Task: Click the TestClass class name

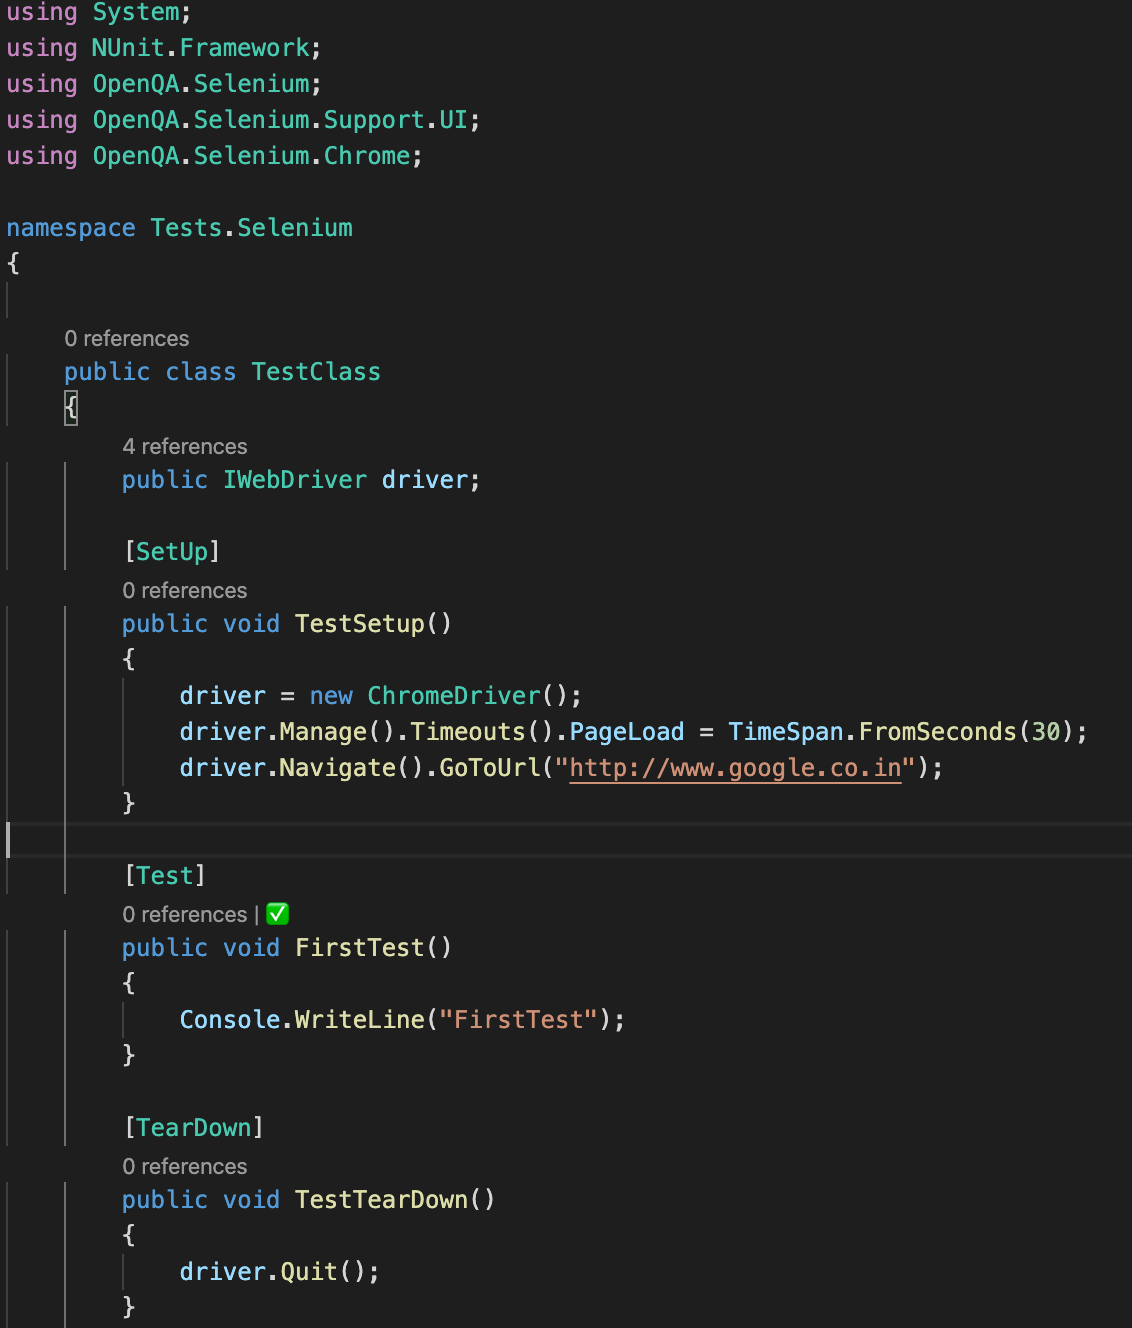Action: point(316,371)
